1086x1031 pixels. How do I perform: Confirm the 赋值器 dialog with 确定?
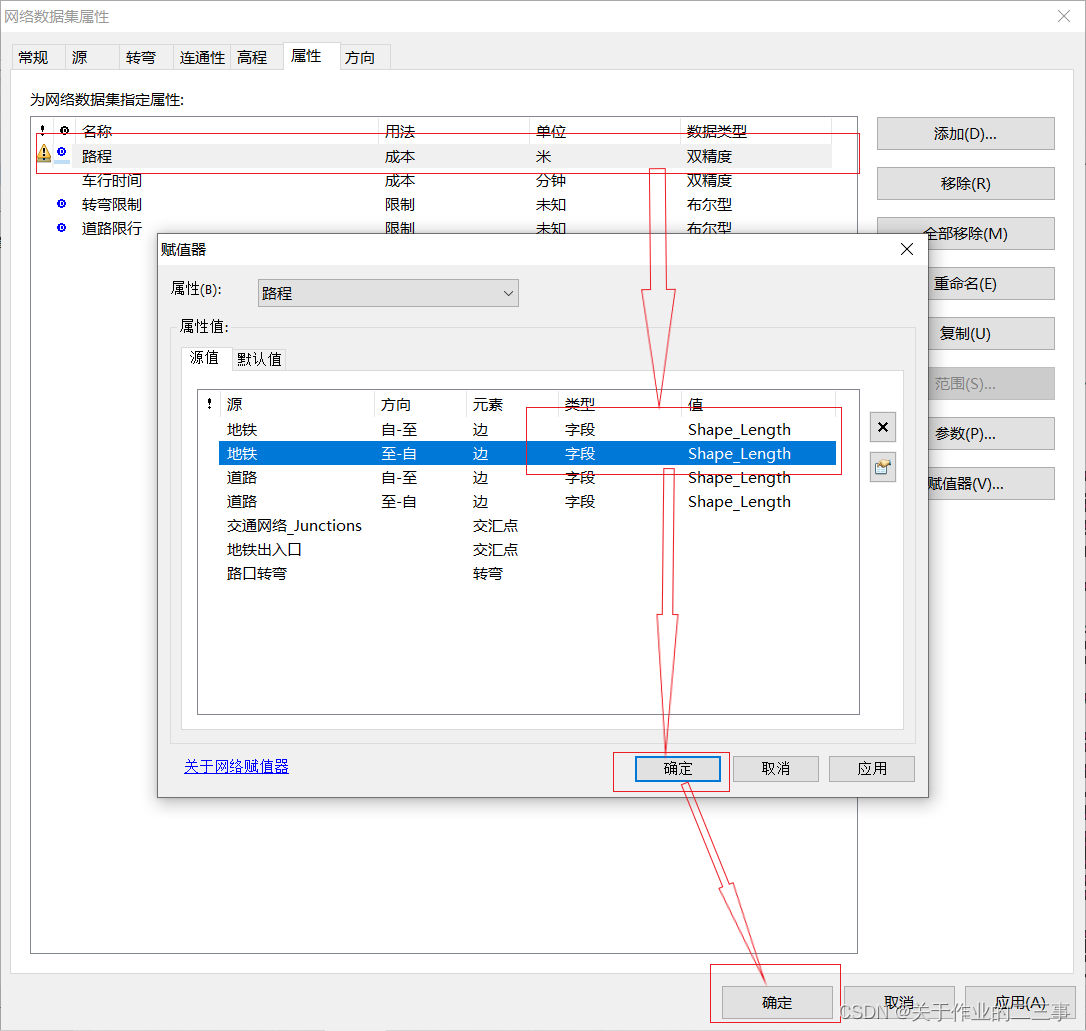click(x=677, y=769)
